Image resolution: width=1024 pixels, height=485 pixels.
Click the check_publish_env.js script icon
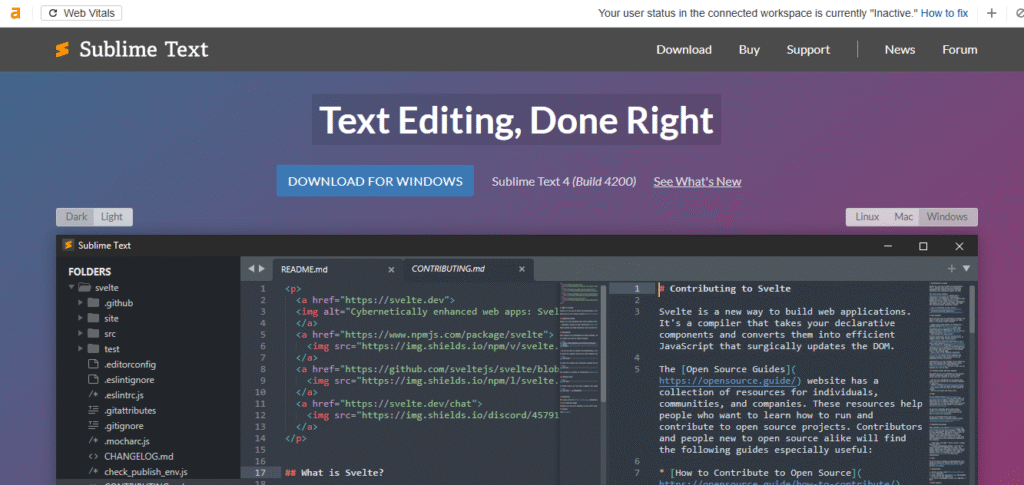[93, 471]
